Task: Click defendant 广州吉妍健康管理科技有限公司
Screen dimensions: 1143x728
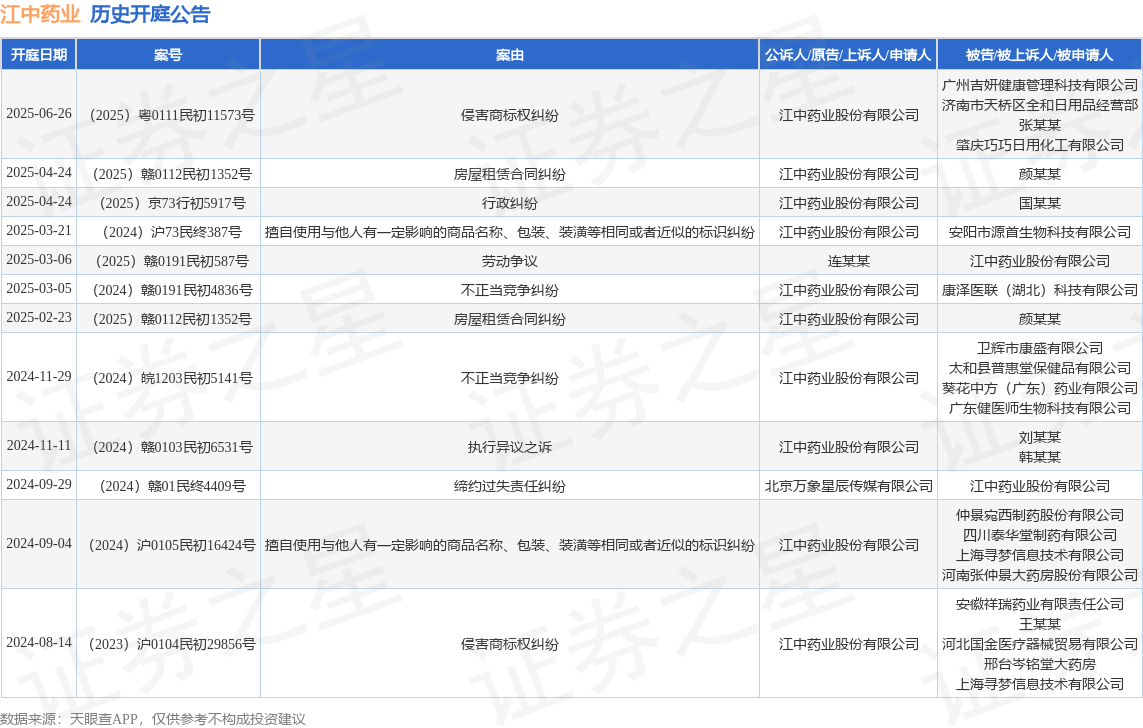Action: tap(1039, 85)
